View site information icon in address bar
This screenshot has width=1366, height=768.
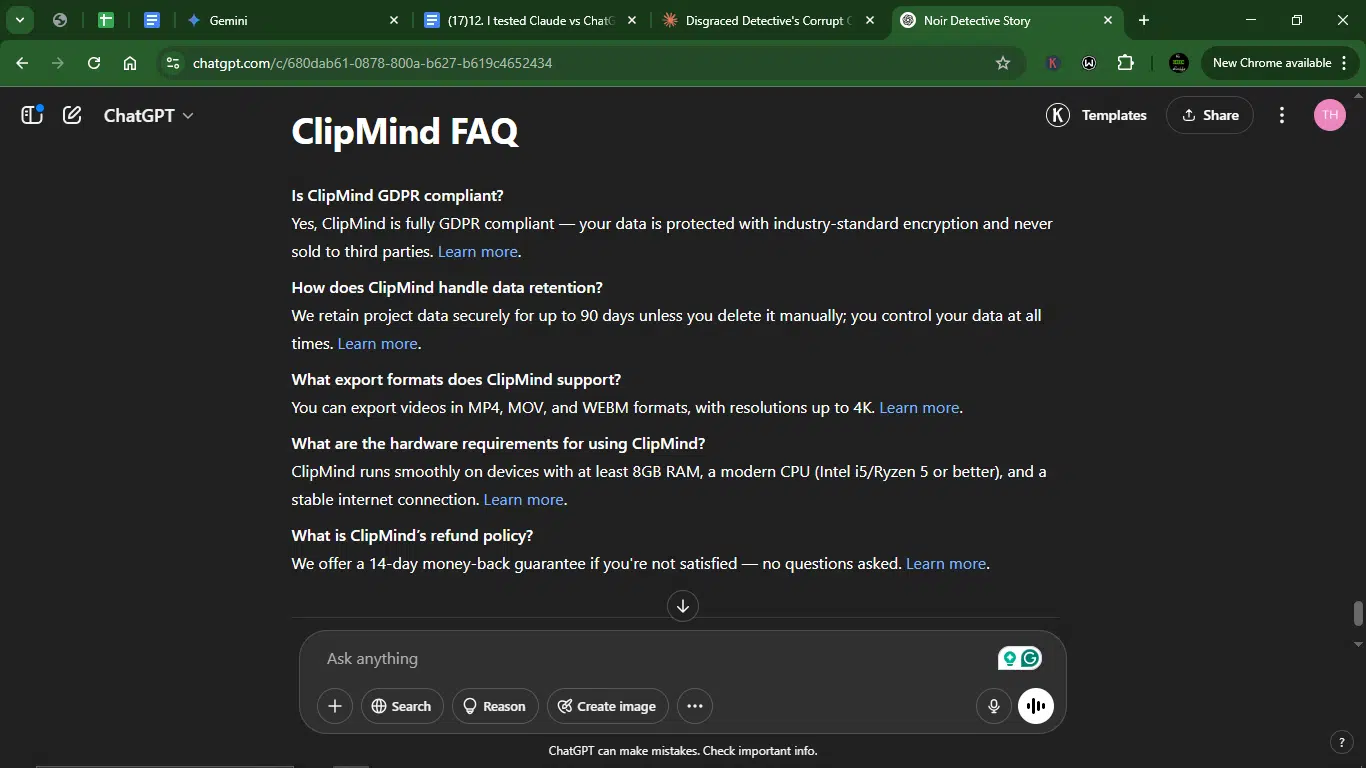173,63
